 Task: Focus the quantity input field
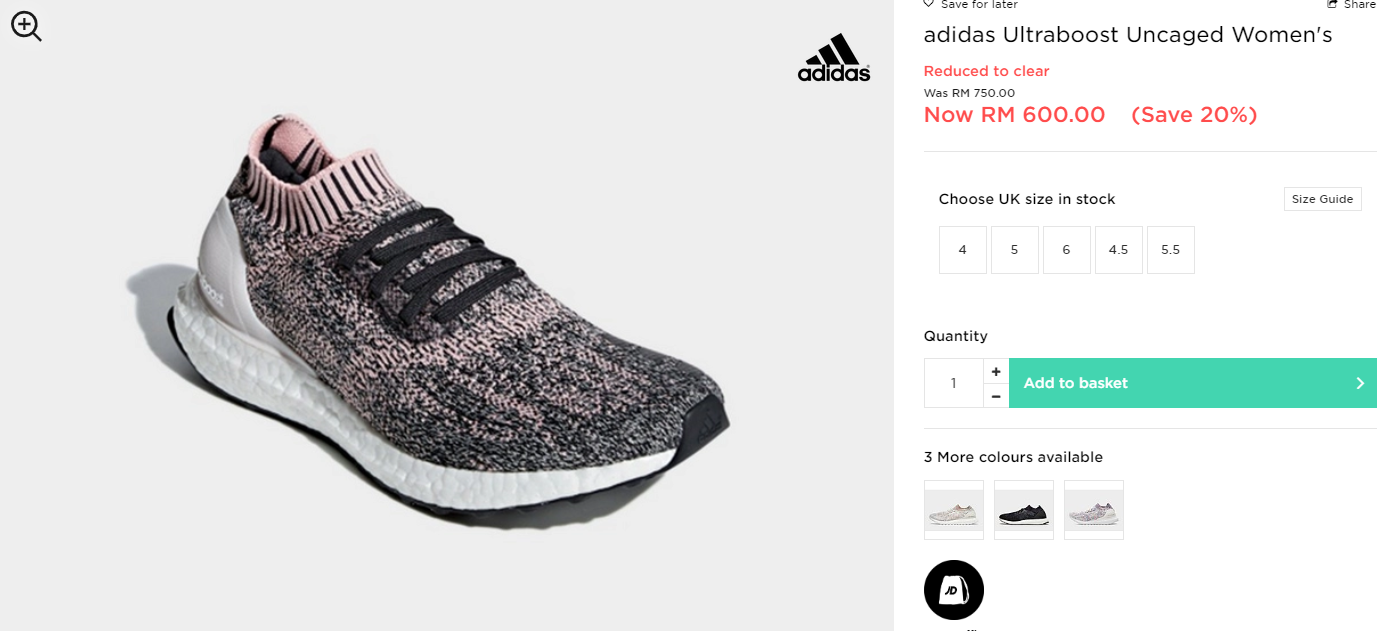[954, 383]
